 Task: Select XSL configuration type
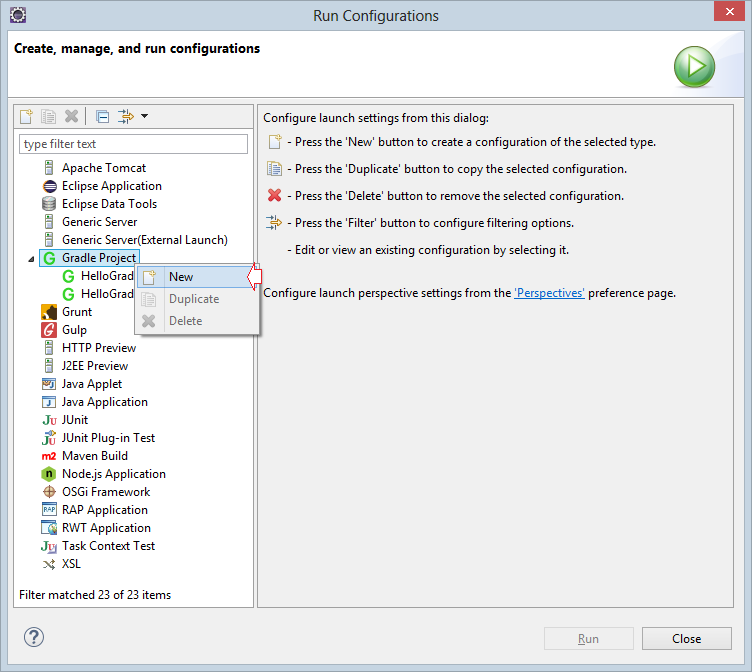click(71, 564)
